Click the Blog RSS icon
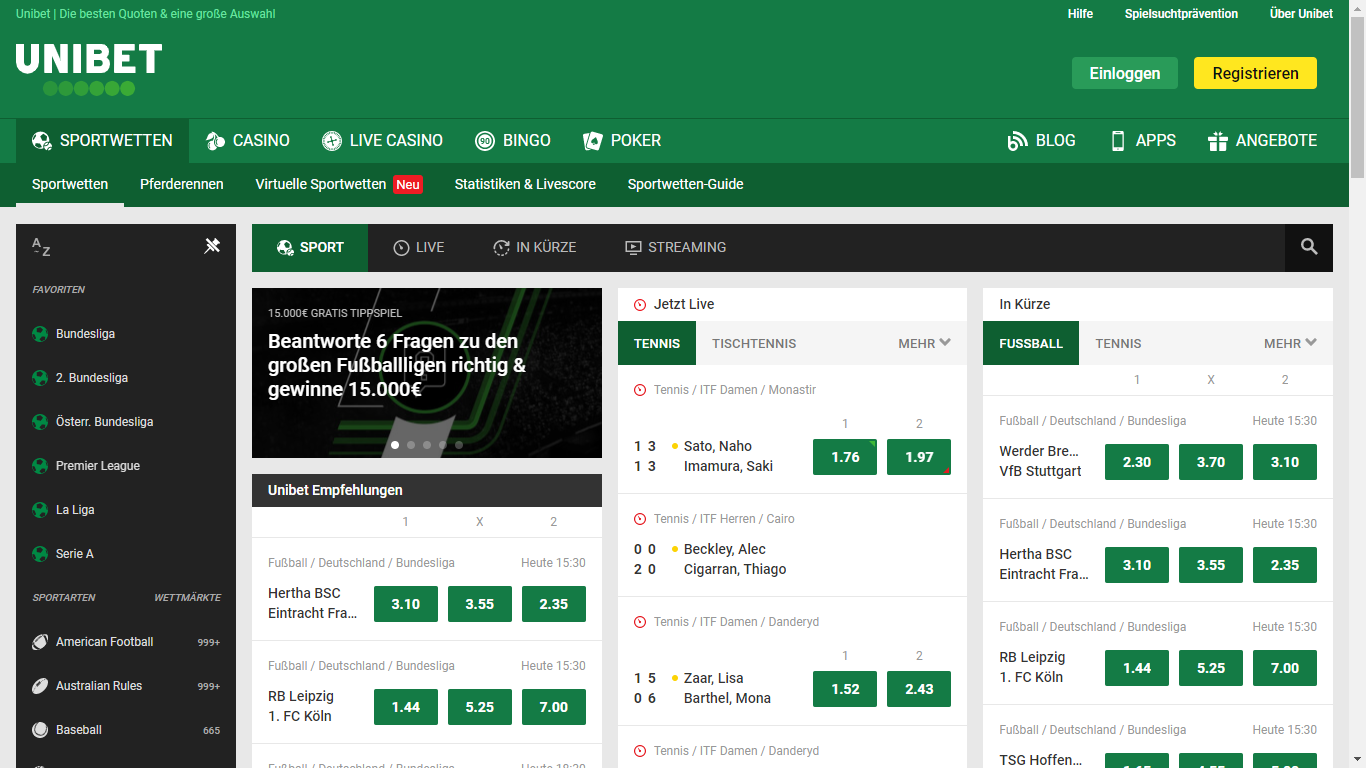Image resolution: width=1366 pixels, height=768 pixels. tap(1017, 141)
